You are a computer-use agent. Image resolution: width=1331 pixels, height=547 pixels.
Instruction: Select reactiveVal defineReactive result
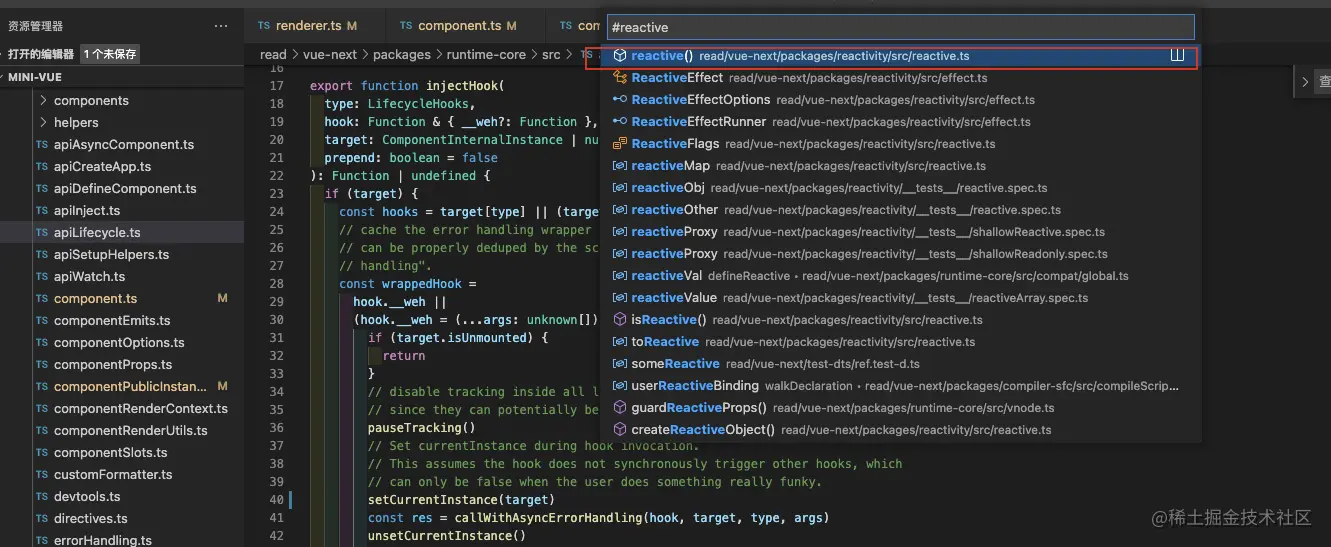point(901,276)
